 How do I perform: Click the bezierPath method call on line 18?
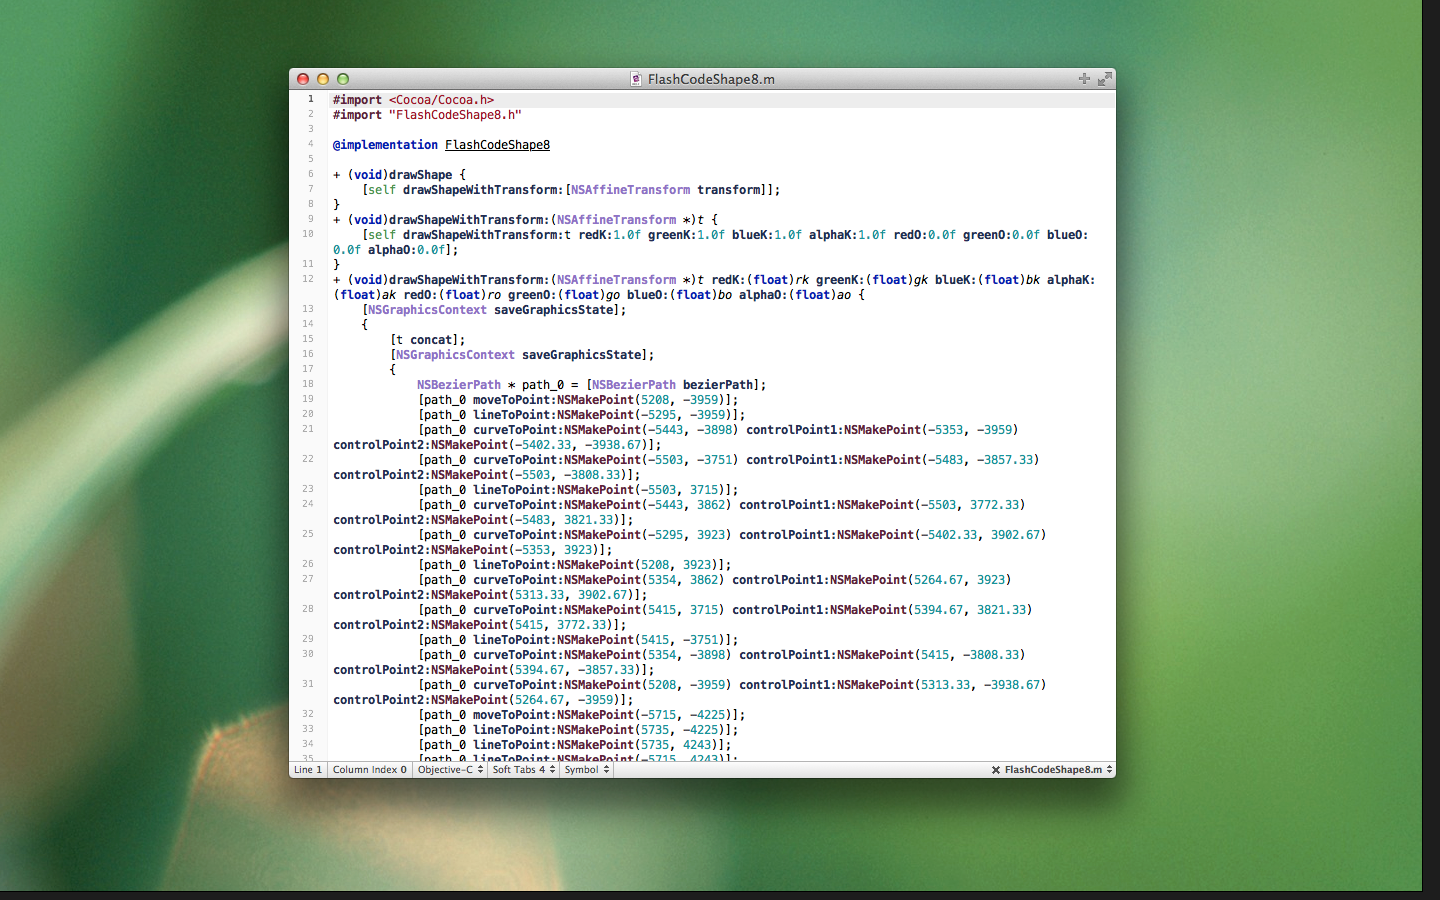[x=718, y=385]
